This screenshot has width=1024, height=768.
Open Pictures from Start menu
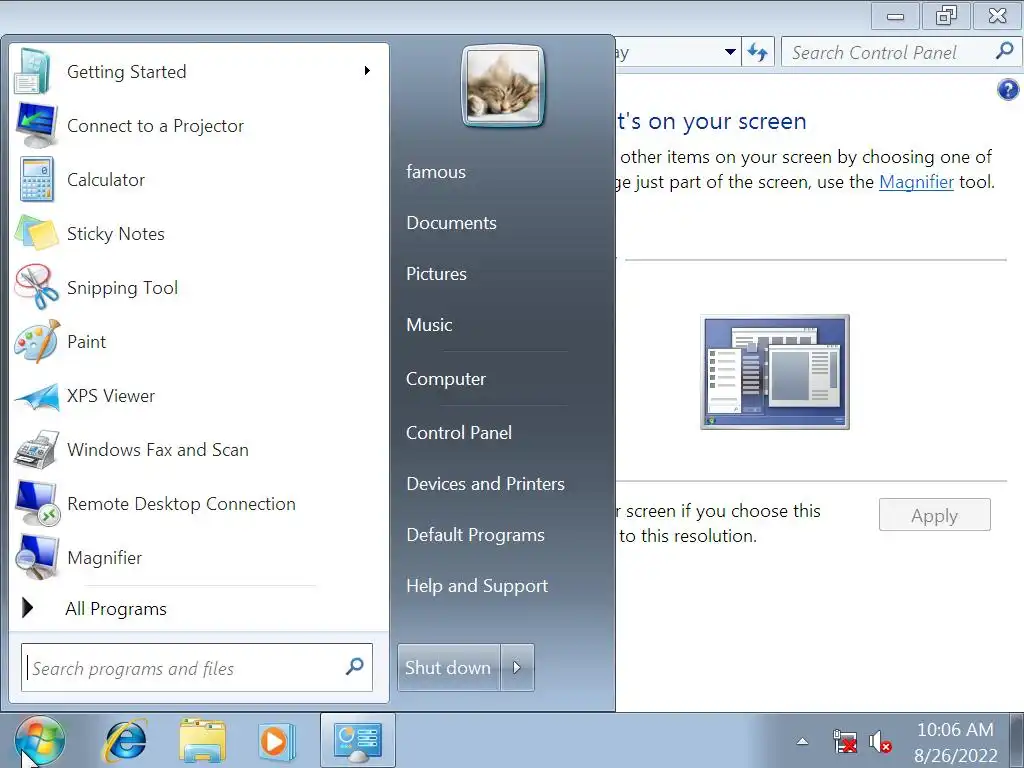click(436, 274)
